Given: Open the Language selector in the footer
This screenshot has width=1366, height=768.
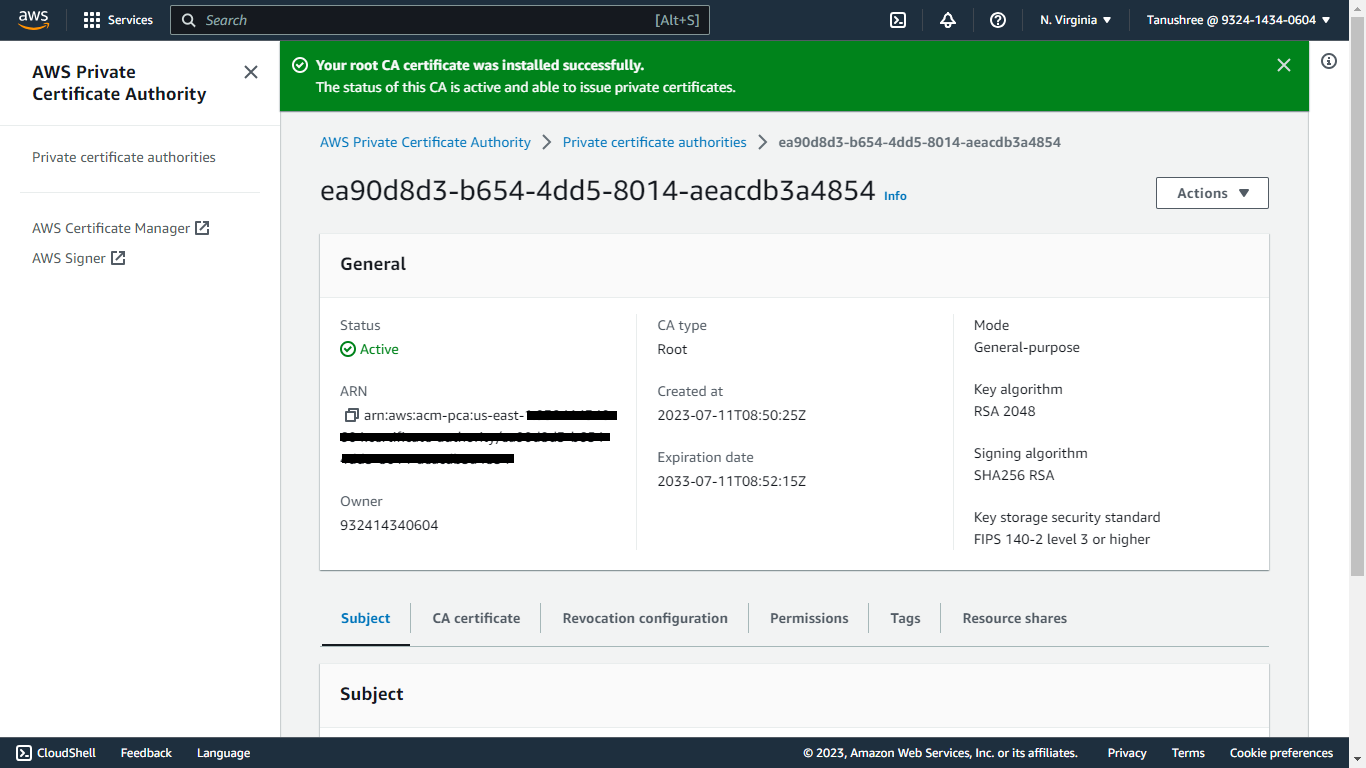Looking at the screenshot, I should (x=223, y=753).
